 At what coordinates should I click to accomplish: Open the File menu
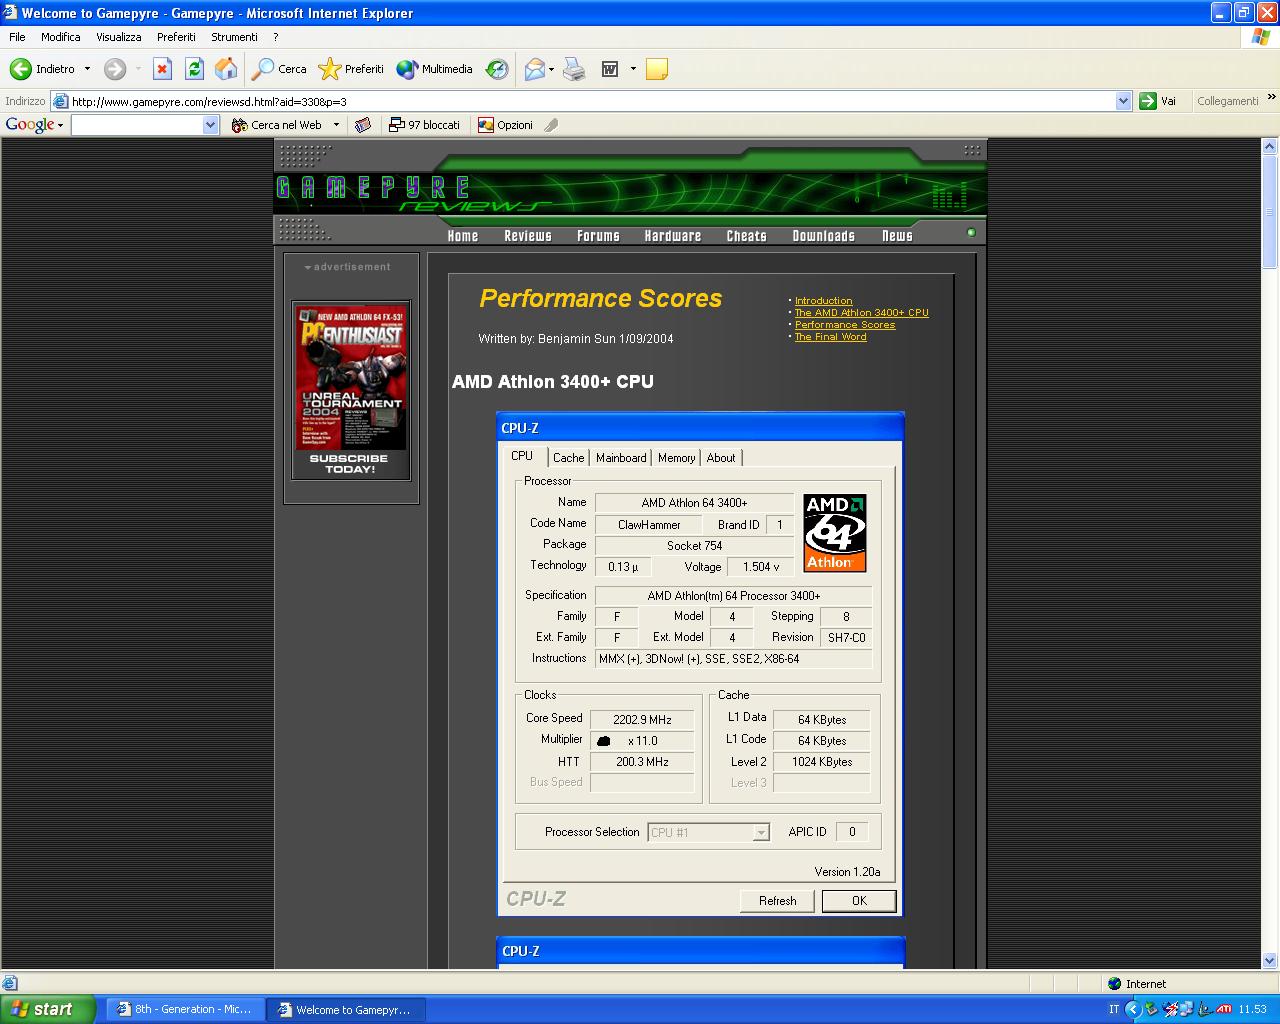coord(17,37)
